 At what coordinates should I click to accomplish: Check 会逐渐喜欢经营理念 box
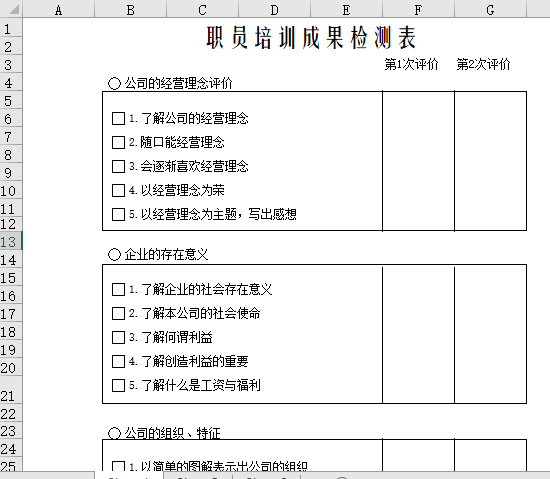(x=118, y=166)
